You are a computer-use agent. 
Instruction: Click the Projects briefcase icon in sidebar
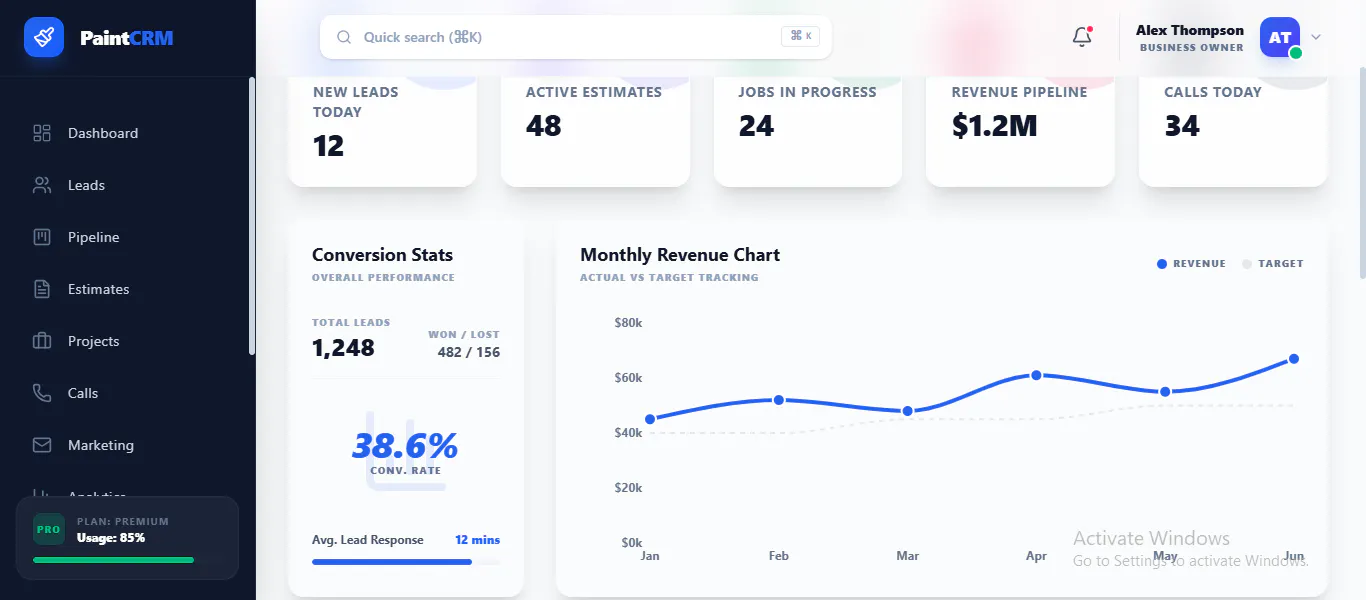(x=42, y=341)
